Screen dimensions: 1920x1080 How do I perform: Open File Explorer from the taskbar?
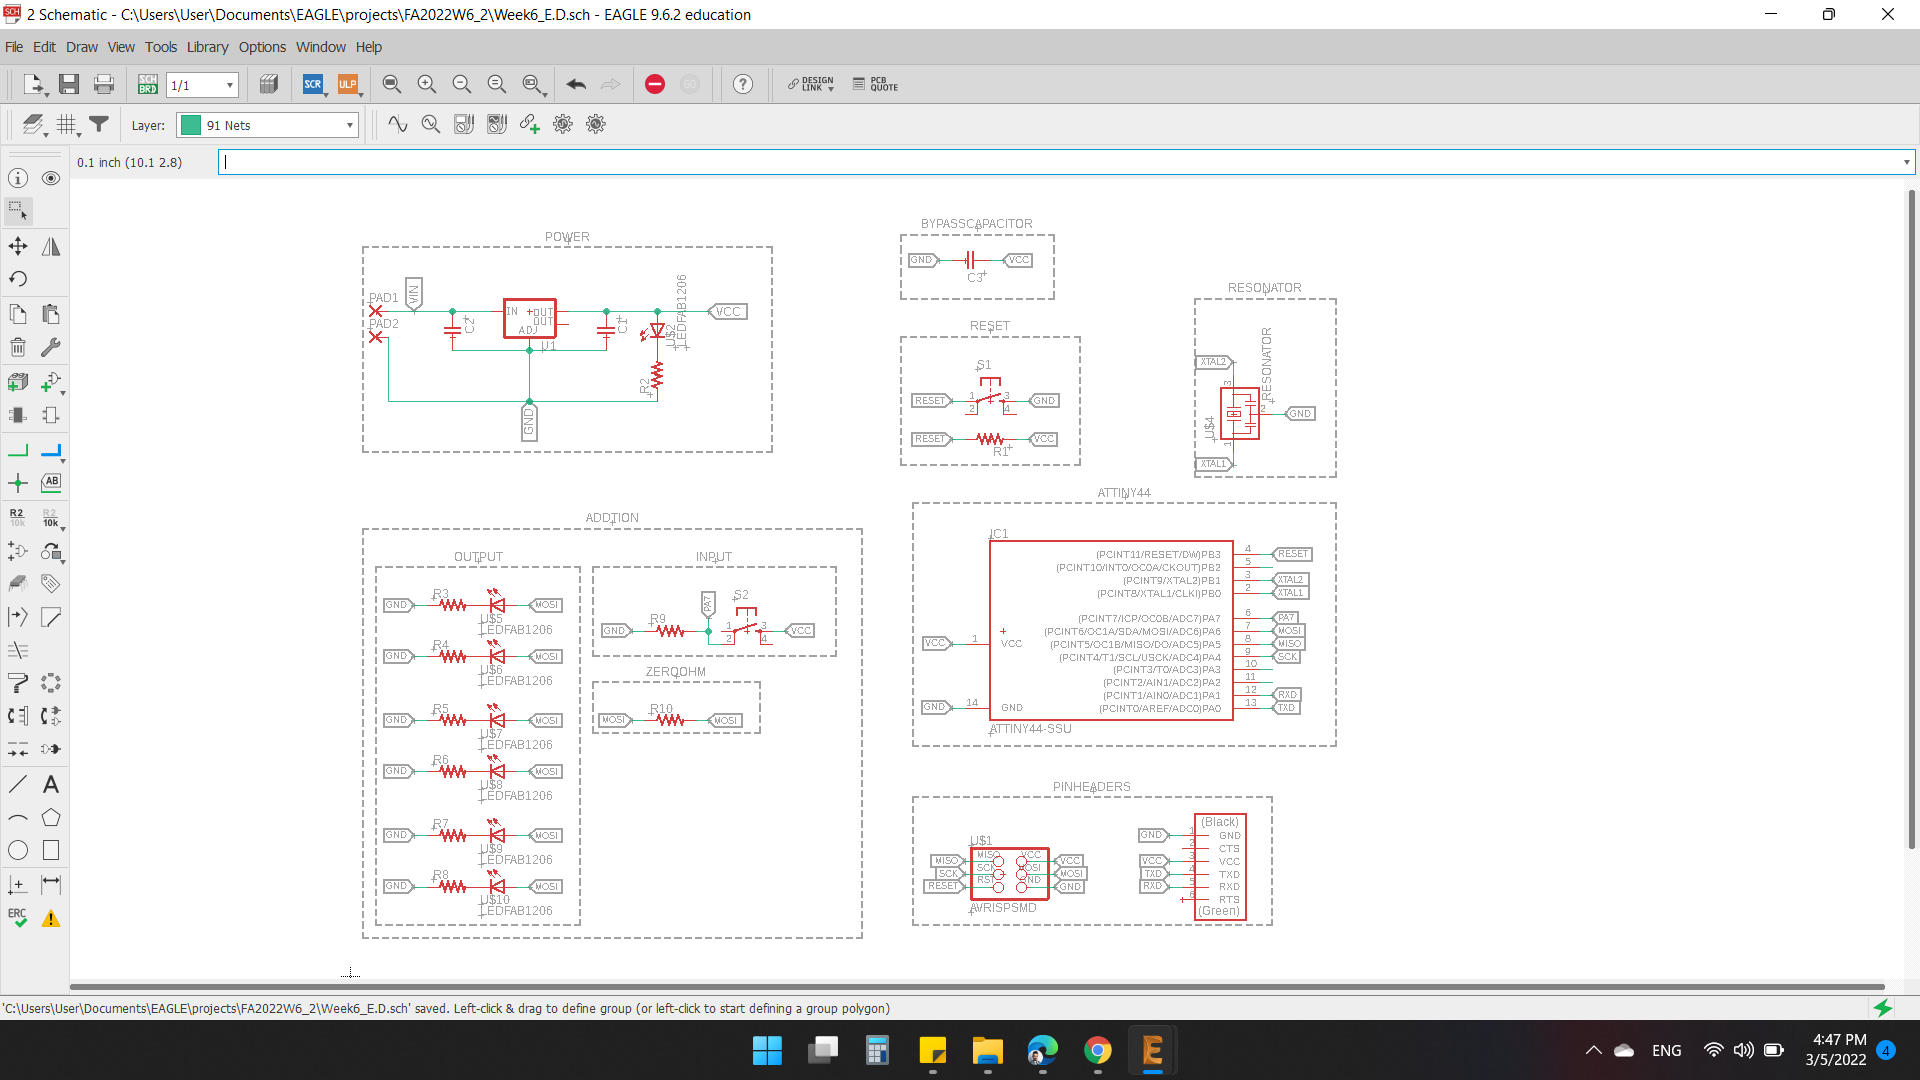987,1050
